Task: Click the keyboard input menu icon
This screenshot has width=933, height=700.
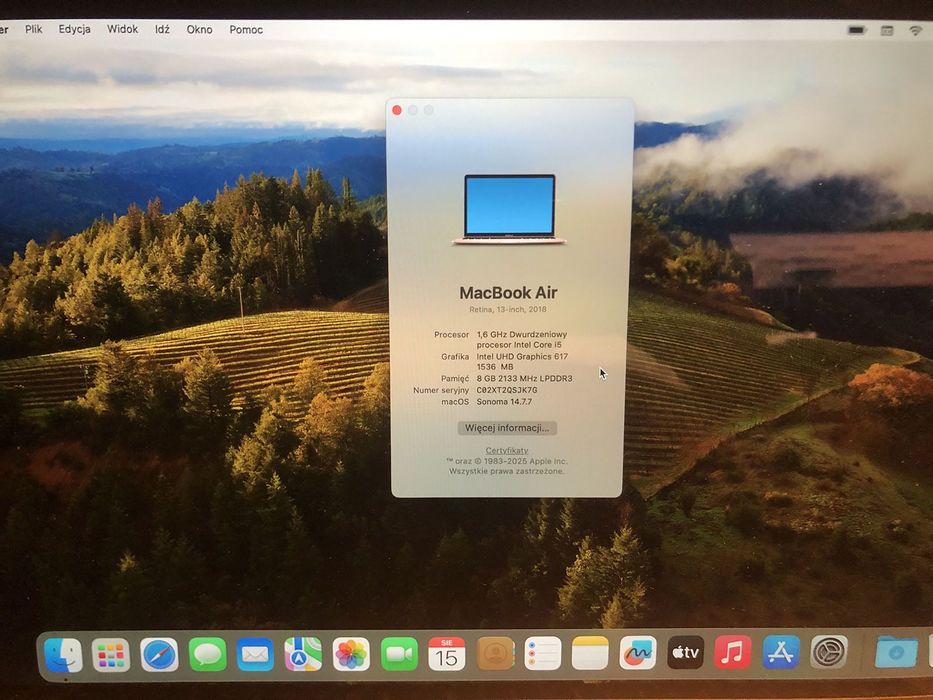Action: (x=887, y=30)
